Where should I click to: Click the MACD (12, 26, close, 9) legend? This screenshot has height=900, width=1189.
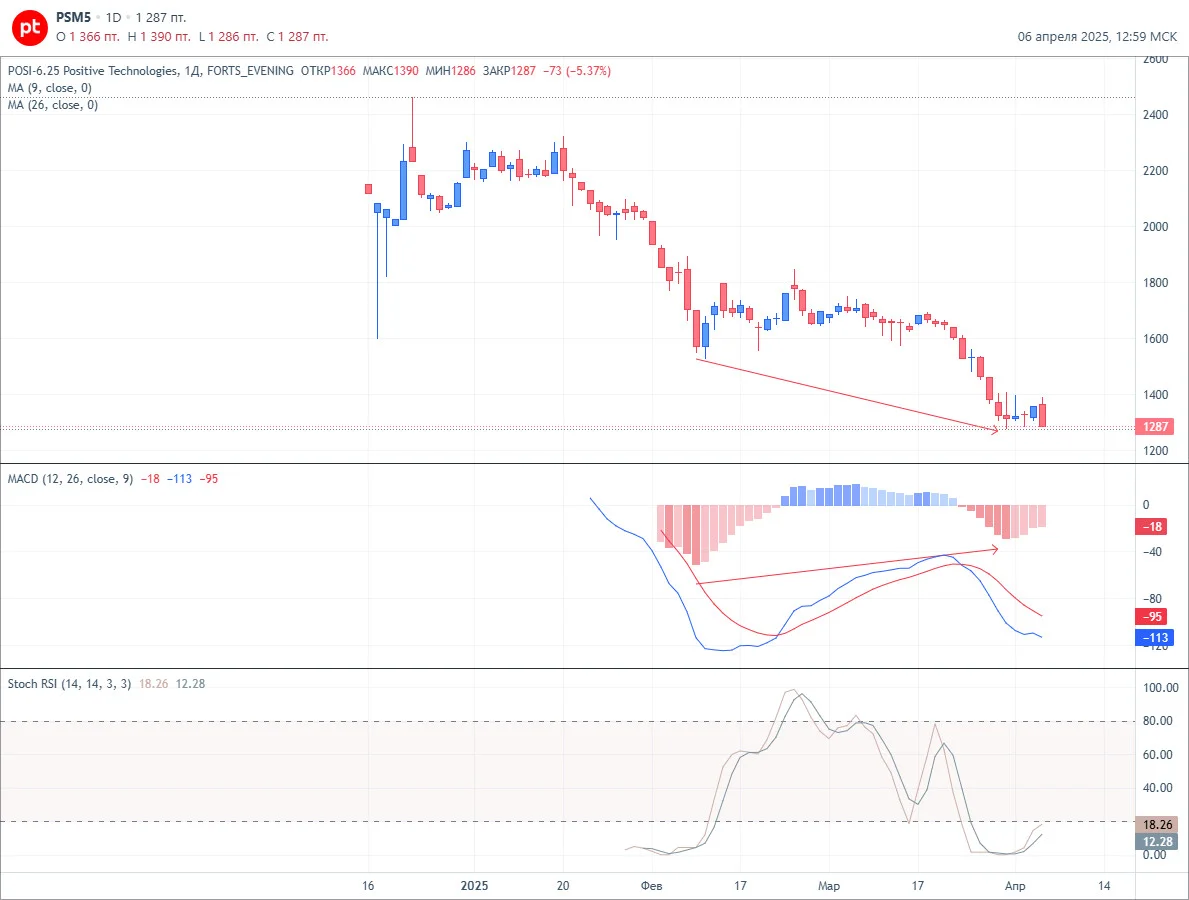pyautogui.click(x=70, y=479)
